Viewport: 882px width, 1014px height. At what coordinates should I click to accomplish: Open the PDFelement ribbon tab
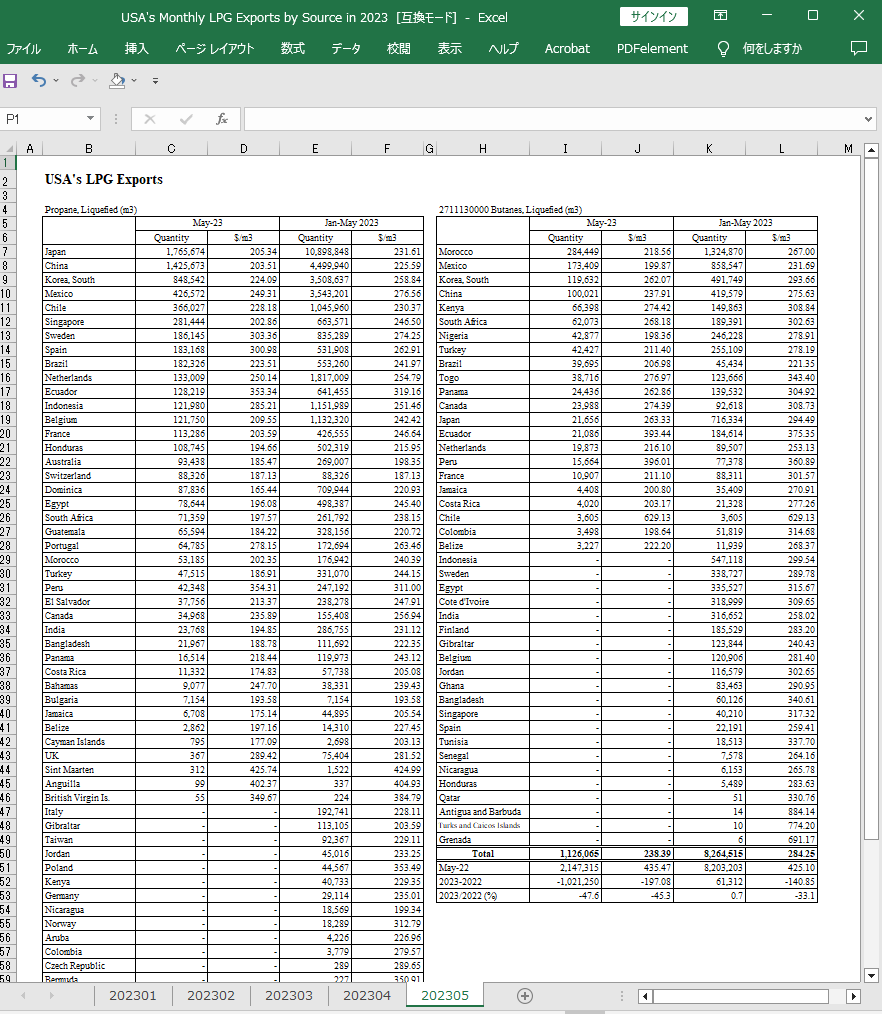click(x=652, y=49)
